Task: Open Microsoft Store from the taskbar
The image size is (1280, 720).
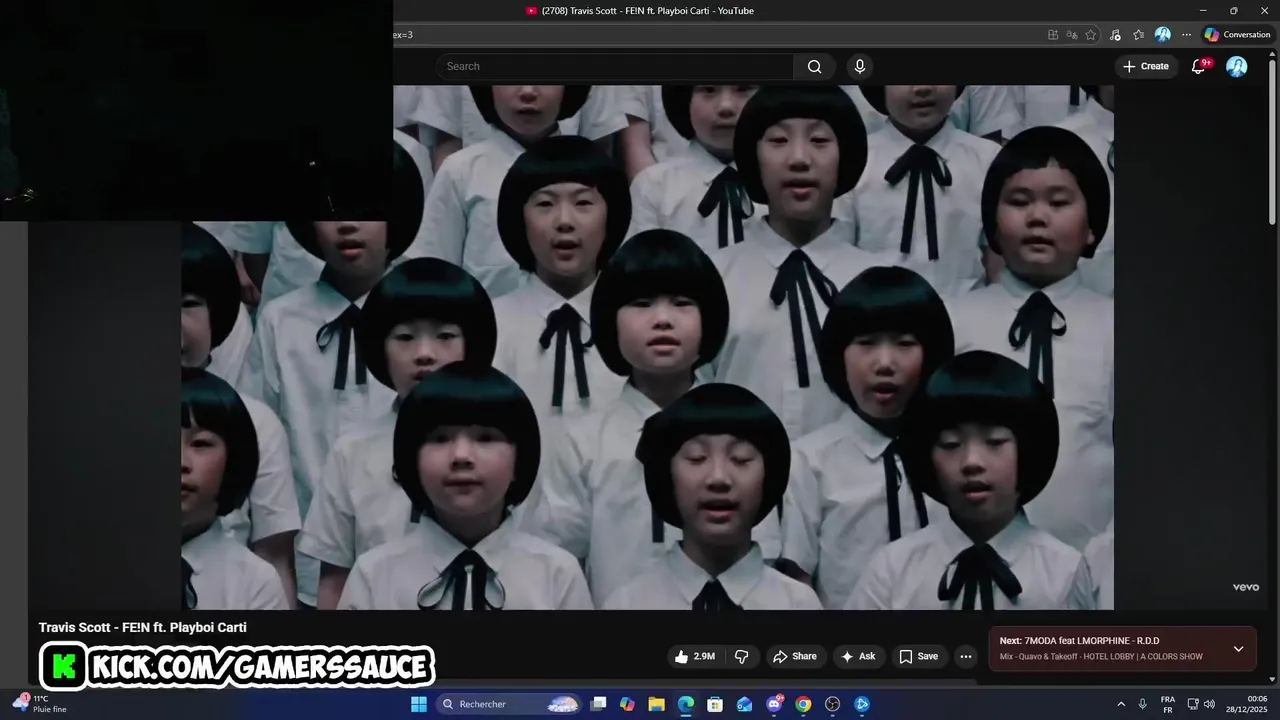Action: tap(715, 704)
